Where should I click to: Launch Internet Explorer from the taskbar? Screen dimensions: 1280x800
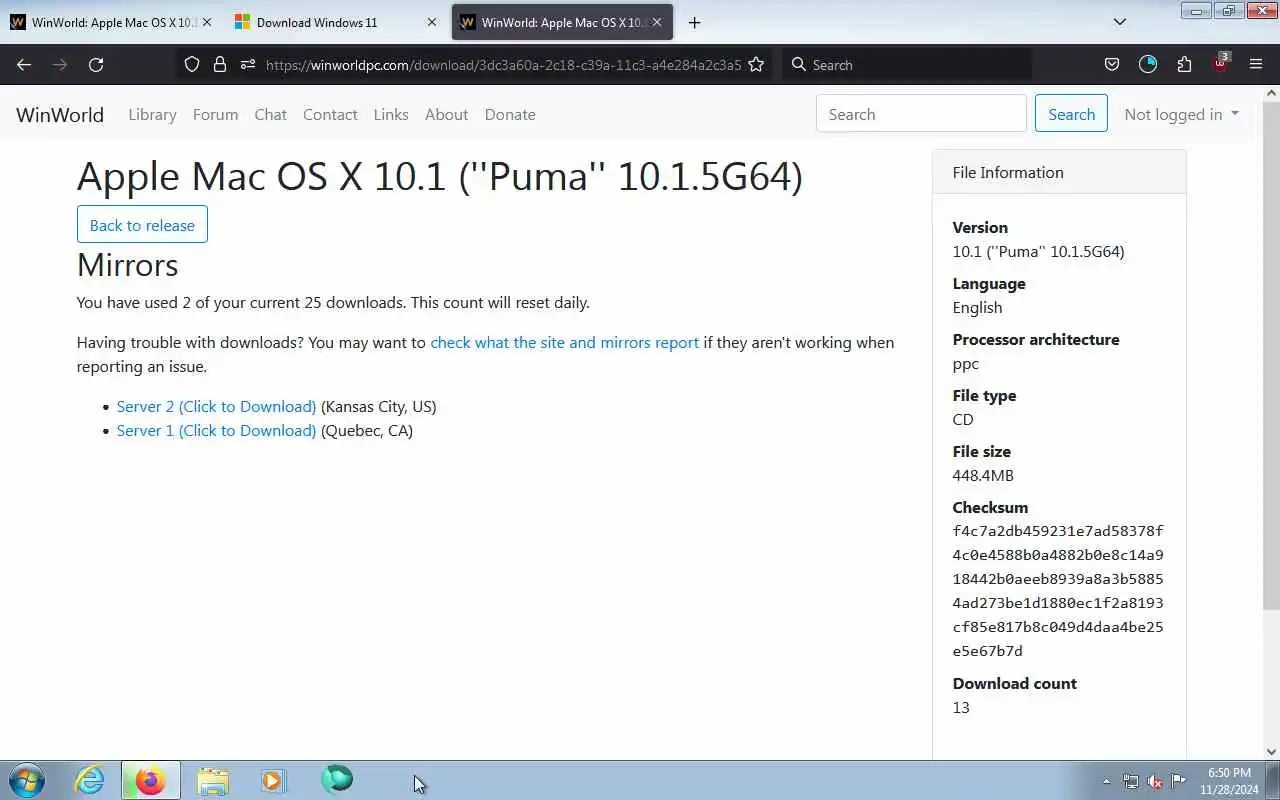tap(90, 780)
